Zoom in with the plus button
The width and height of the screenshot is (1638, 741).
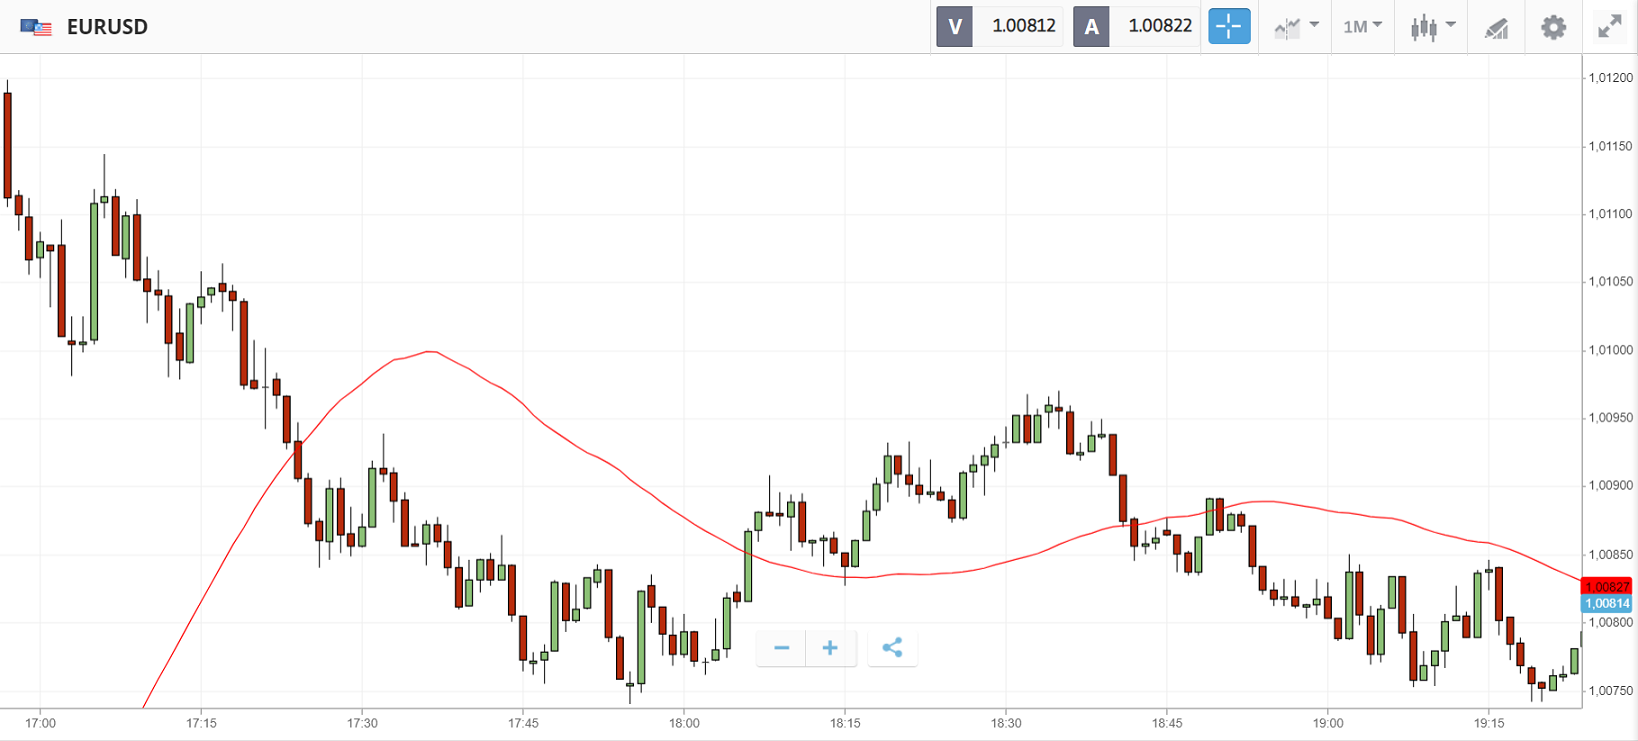[x=830, y=648]
